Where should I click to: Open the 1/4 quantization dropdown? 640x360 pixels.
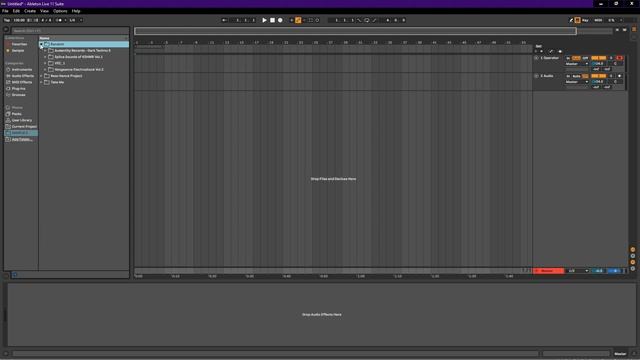pos(76,20)
